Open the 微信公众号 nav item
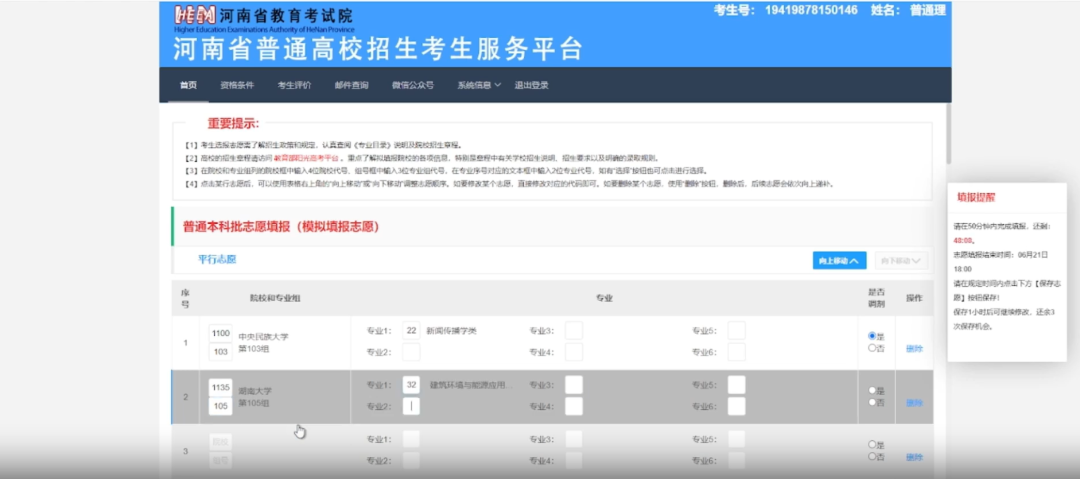Viewport: 1080px width, 479px height. click(x=413, y=85)
